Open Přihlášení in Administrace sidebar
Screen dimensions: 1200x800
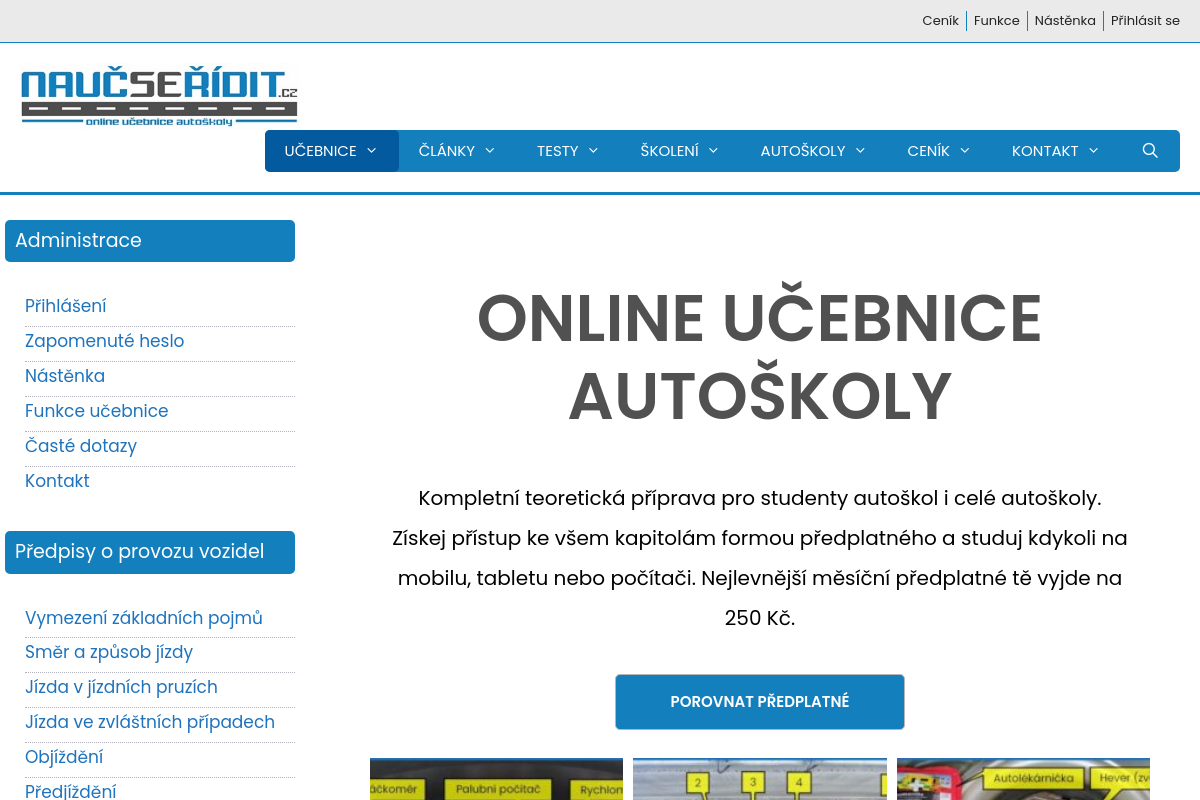[x=66, y=306]
